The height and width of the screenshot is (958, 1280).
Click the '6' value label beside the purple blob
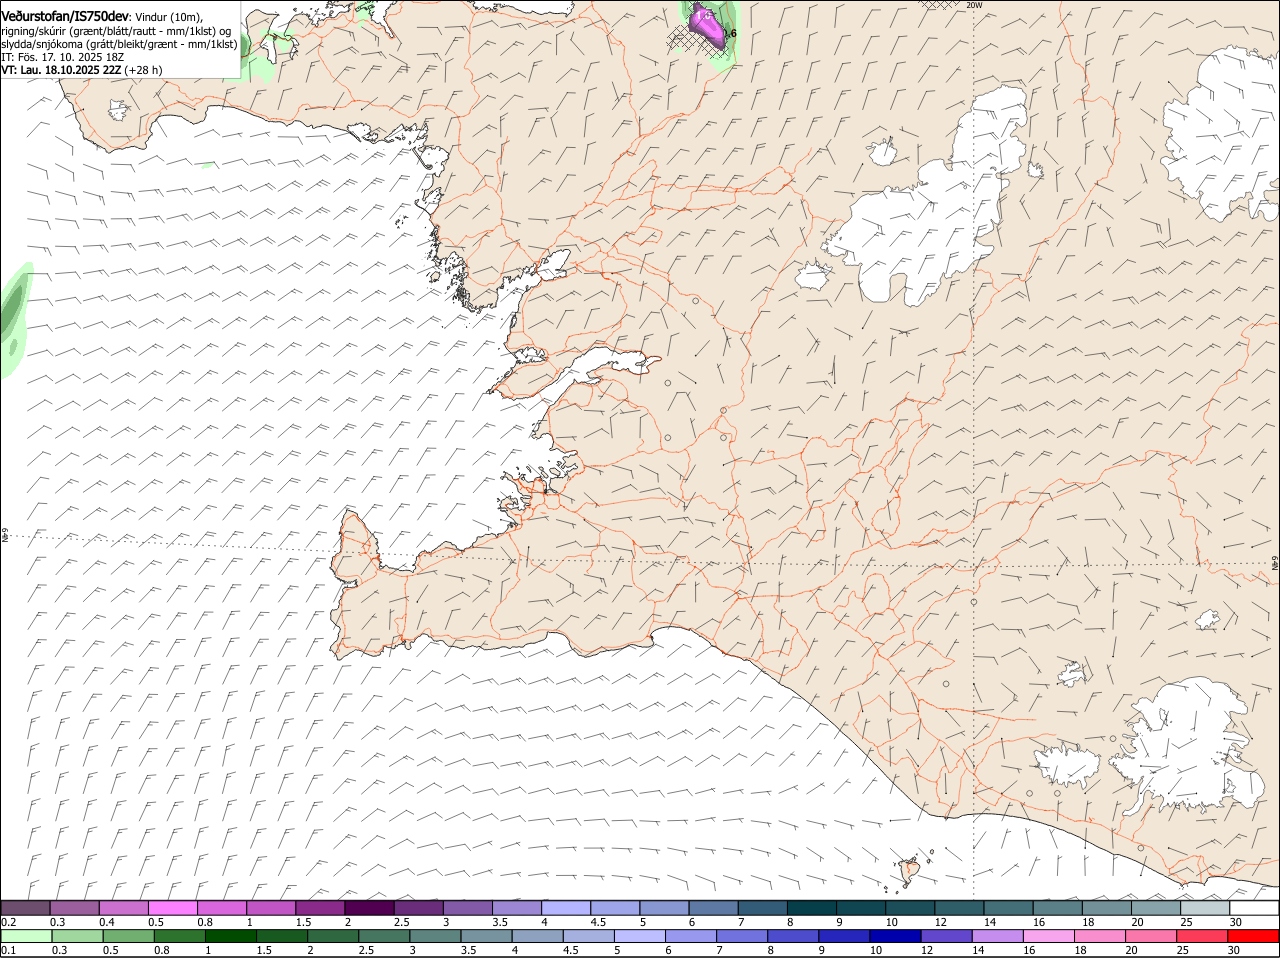coord(734,34)
